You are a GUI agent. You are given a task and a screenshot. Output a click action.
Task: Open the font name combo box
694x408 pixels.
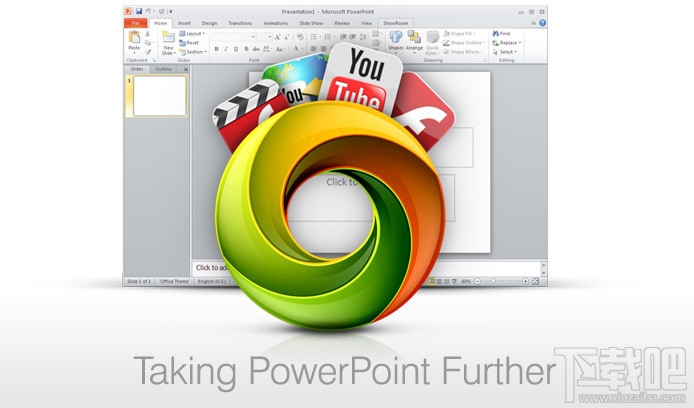coord(234,37)
